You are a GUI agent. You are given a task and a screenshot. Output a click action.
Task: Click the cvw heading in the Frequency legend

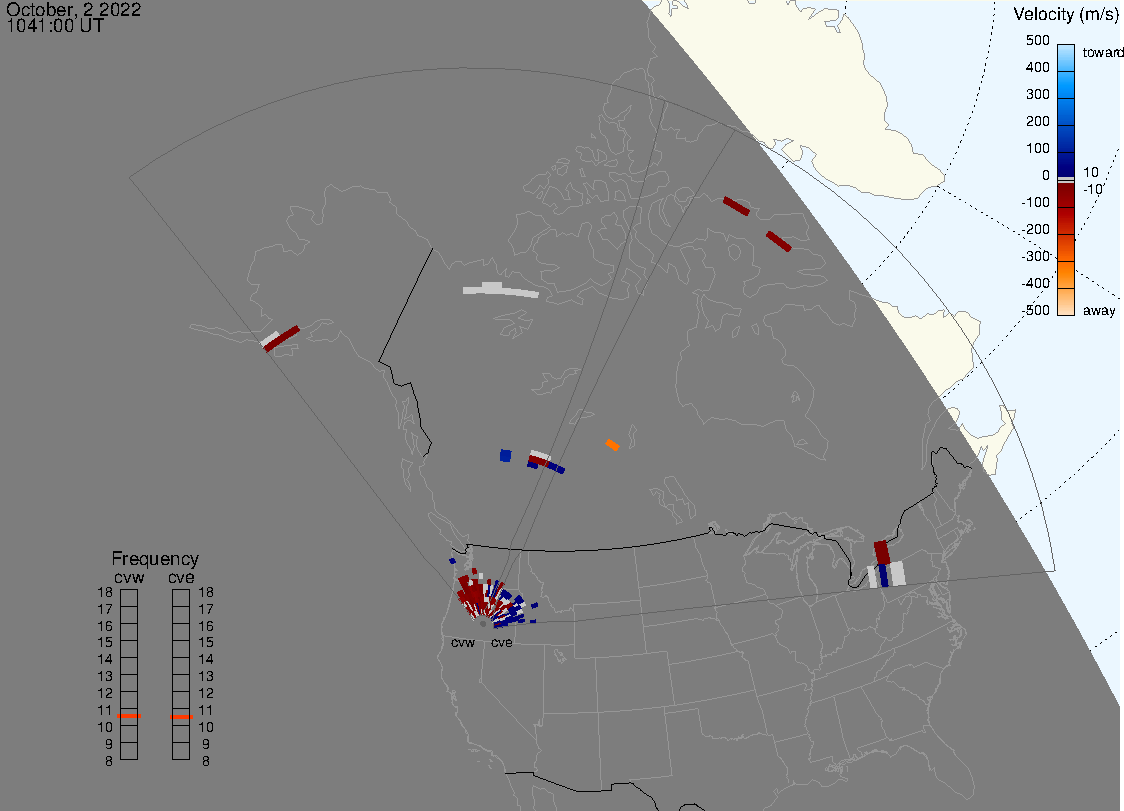pyautogui.click(x=129, y=578)
